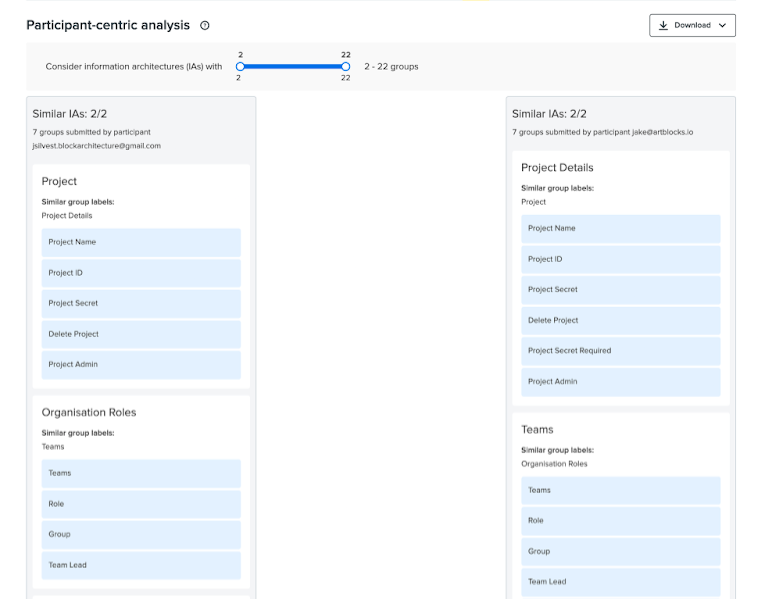This screenshot has height=599, width=765.
Task: Click the Project Details group title
Action: (x=557, y=168)
